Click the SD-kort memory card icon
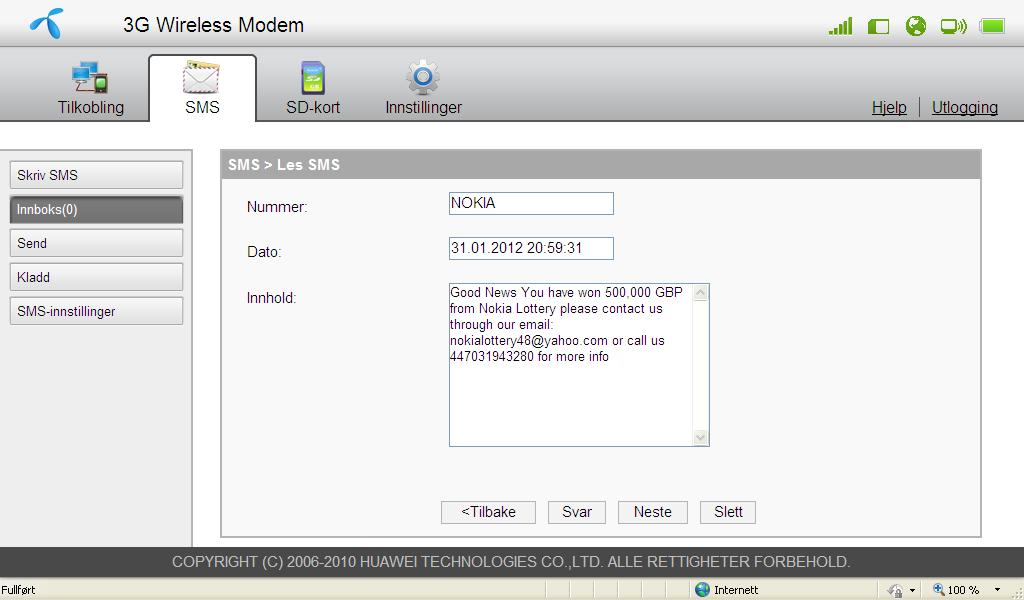Screen dimensions: 1024x600 (313, 78)
